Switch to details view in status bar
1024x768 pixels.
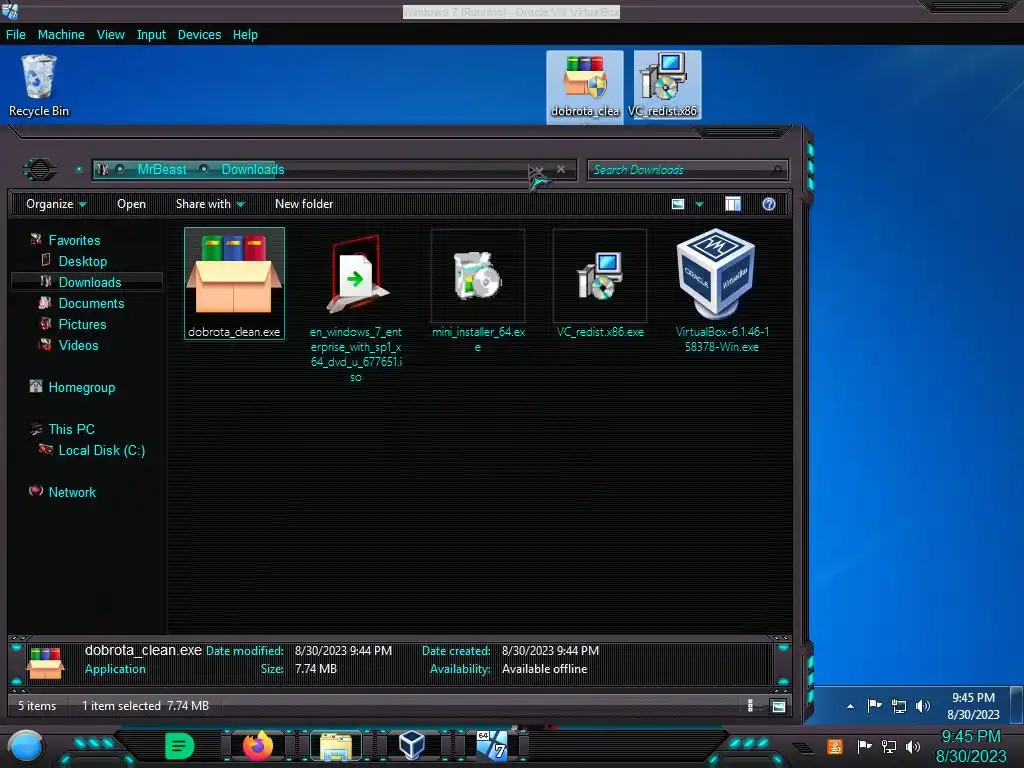point(750,705)
